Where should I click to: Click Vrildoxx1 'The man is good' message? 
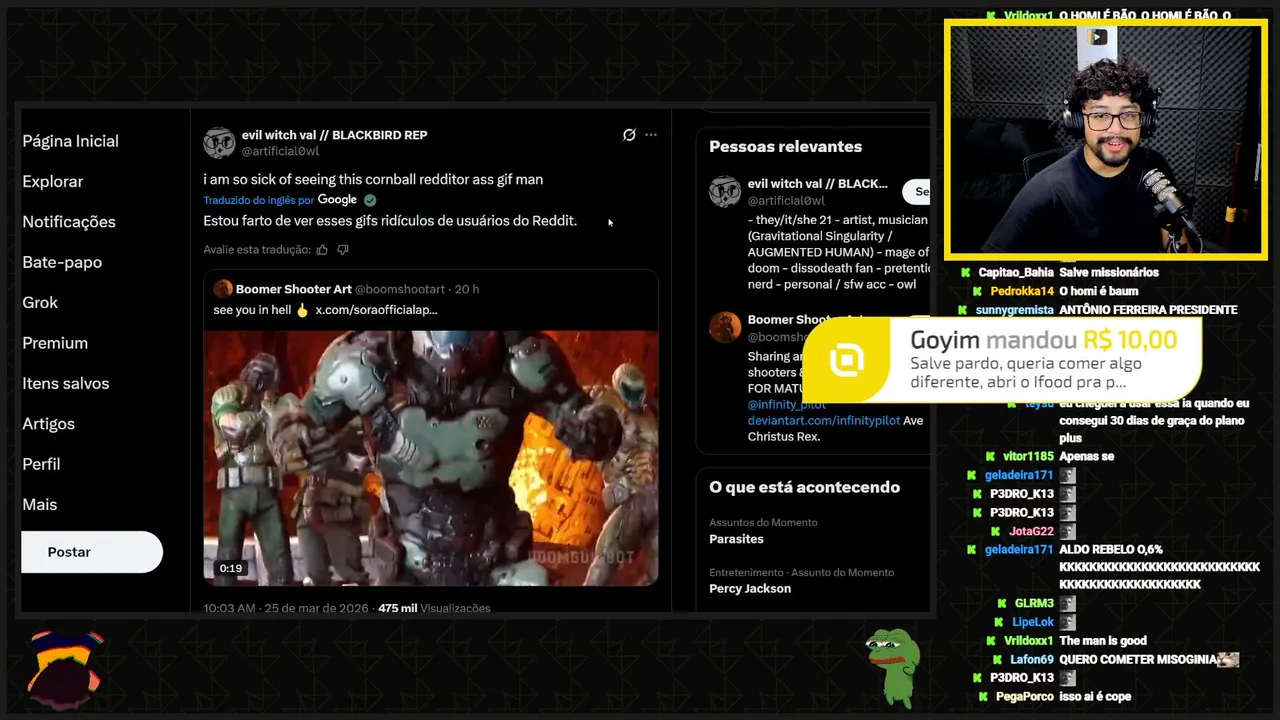[1103, 641]
